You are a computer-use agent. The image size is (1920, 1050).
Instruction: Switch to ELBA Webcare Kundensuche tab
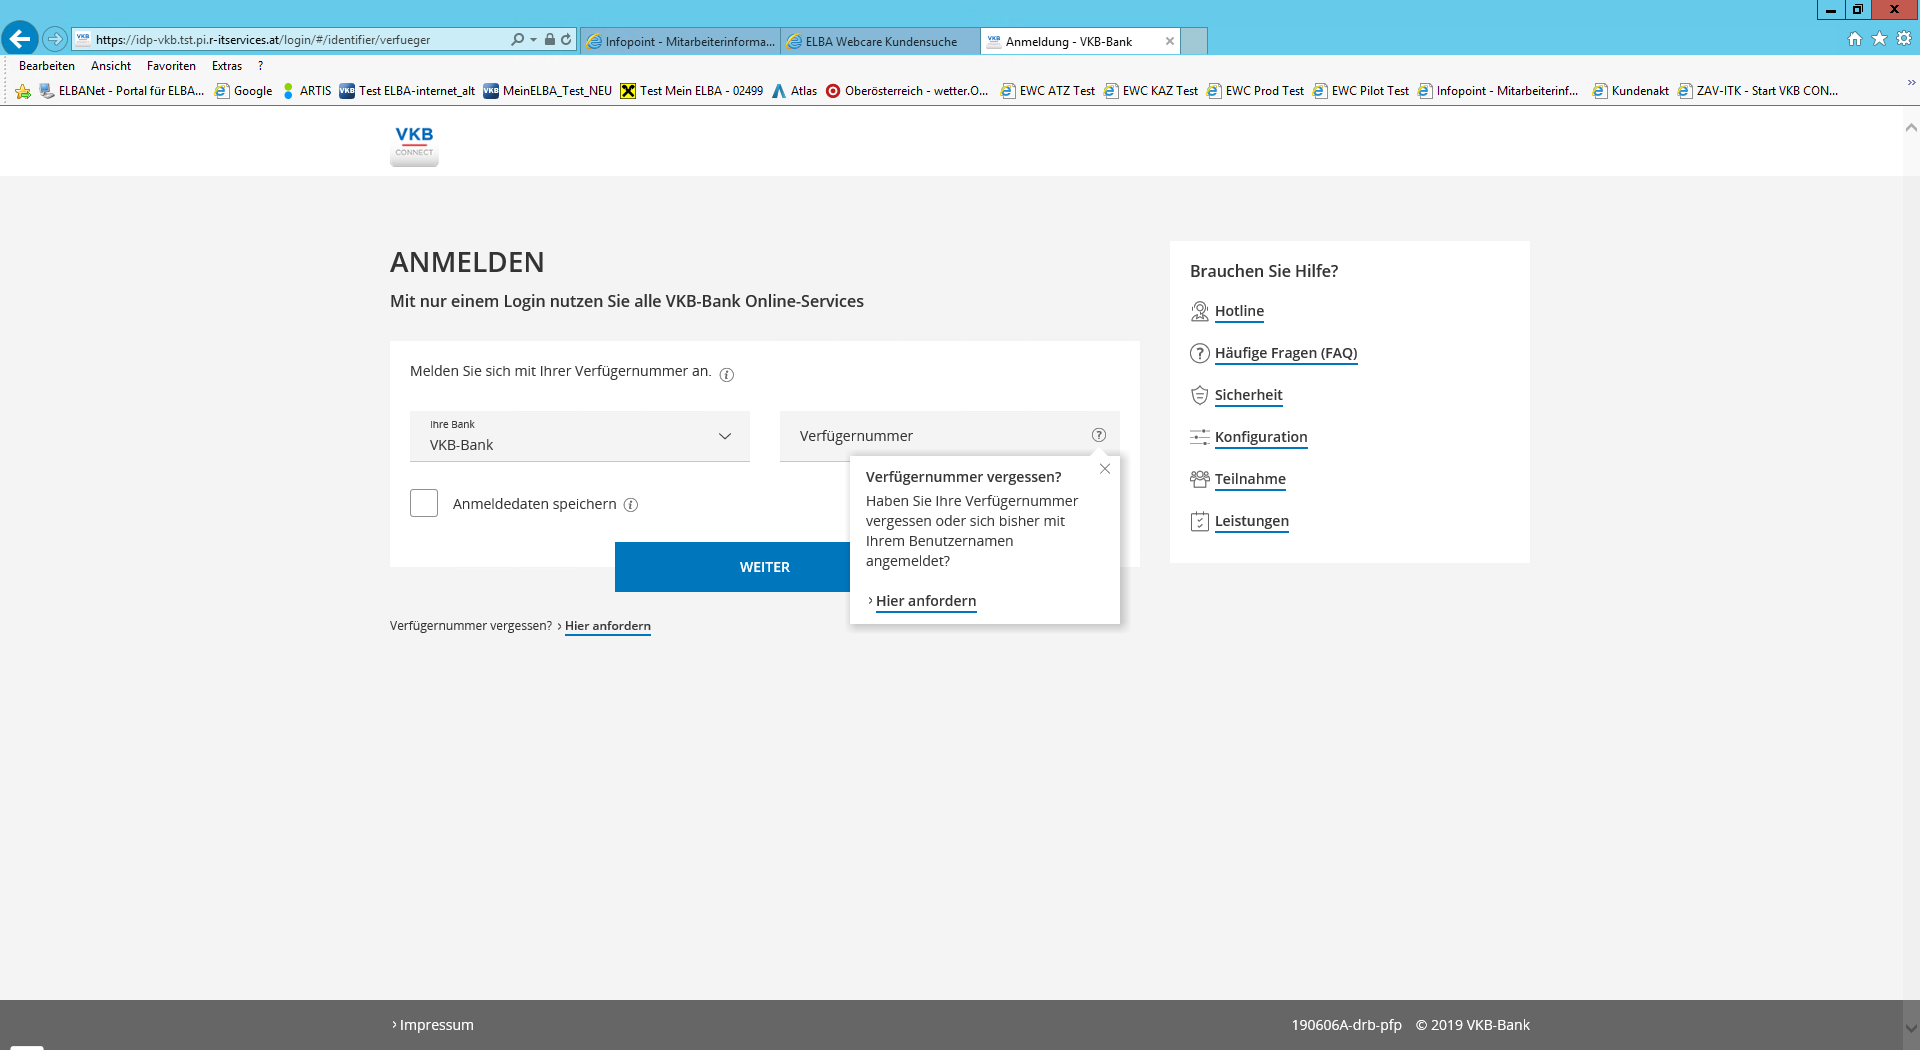click(x=880, y=41)
